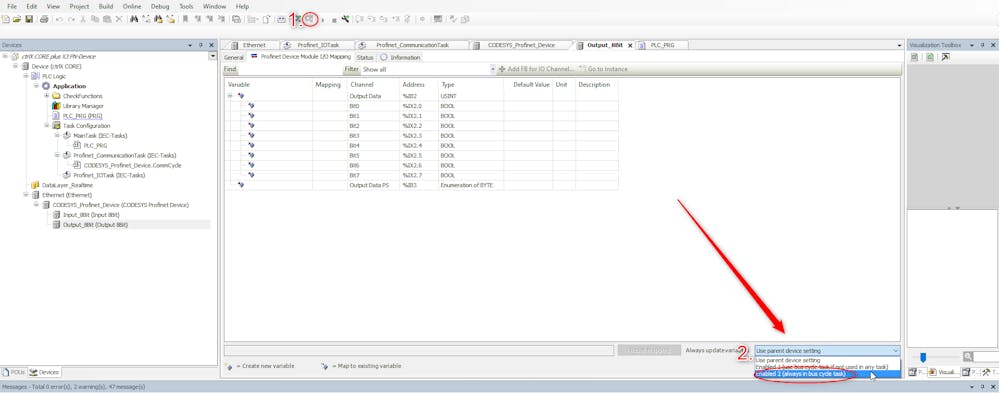
Task: Switch to the POUs panel tab
Action: (14, 372)
